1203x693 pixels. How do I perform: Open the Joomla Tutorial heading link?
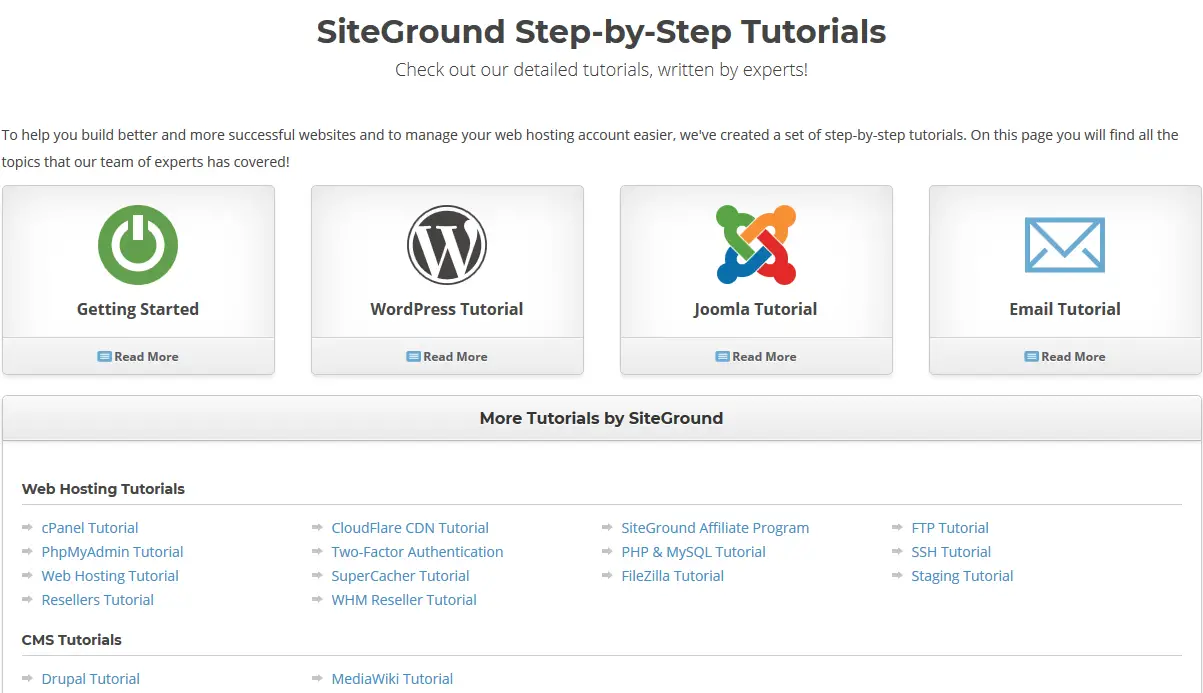coord(756,309)
